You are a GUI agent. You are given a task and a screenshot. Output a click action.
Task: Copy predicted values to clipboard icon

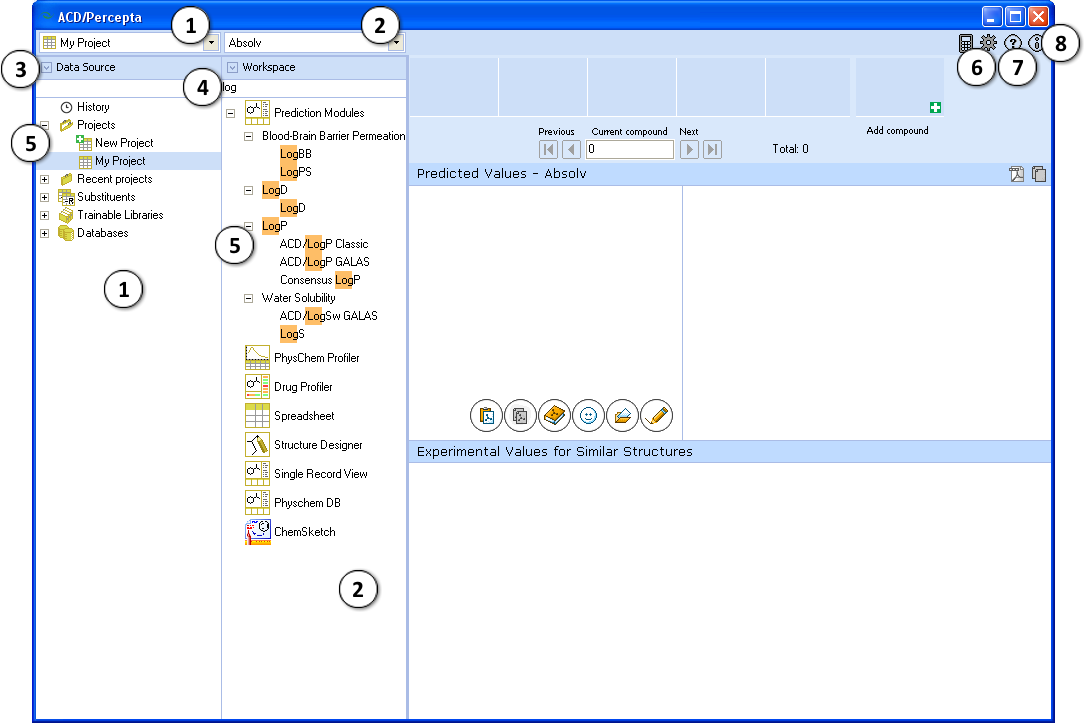(1038, 174)
